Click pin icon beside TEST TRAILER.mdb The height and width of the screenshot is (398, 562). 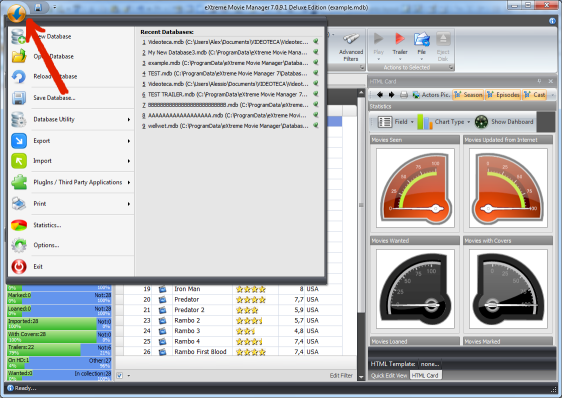[316, 94]
